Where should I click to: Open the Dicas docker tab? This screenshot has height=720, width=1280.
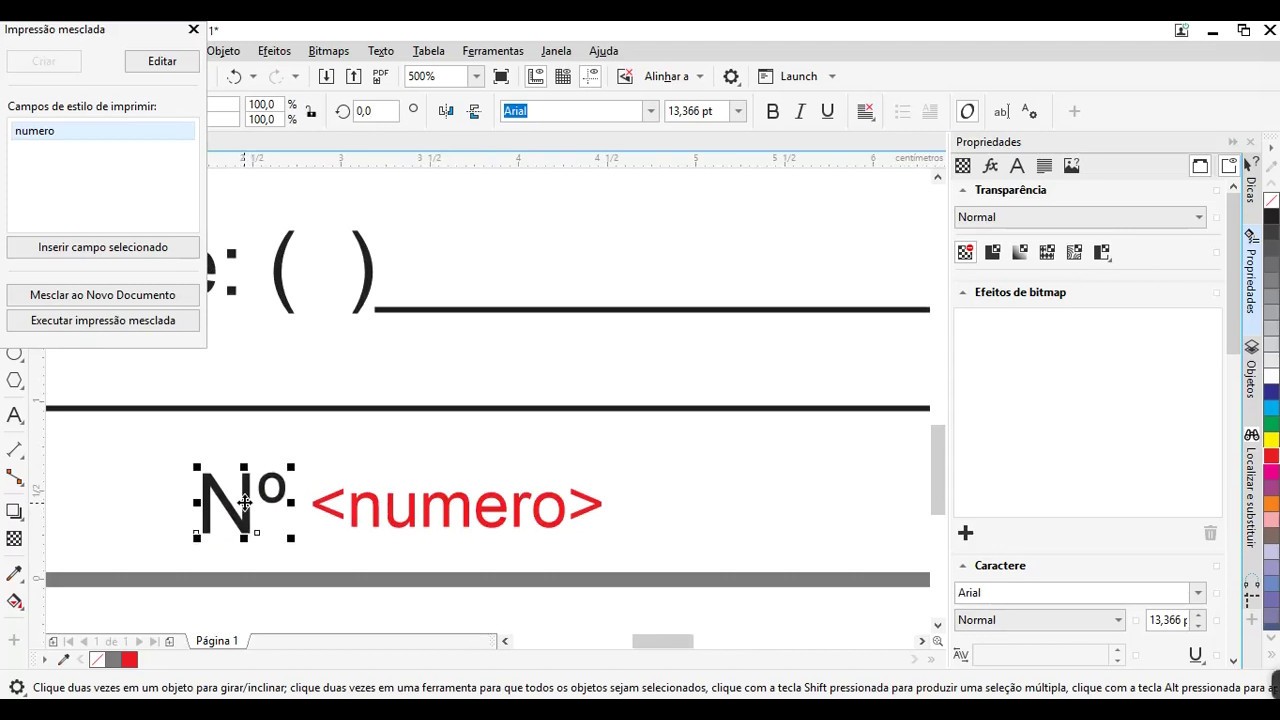pos(1250,183)
